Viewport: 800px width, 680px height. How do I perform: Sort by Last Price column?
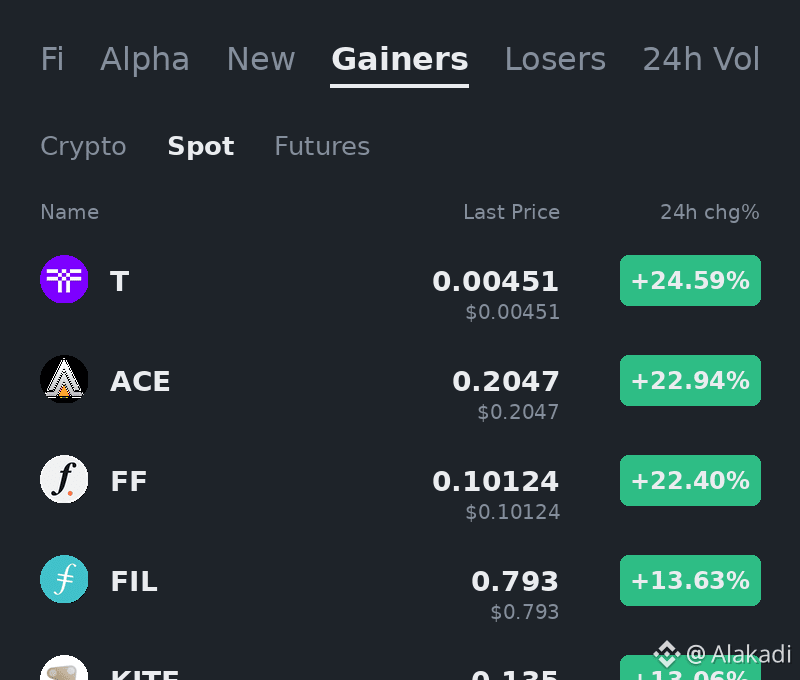[x=511, y=212]
